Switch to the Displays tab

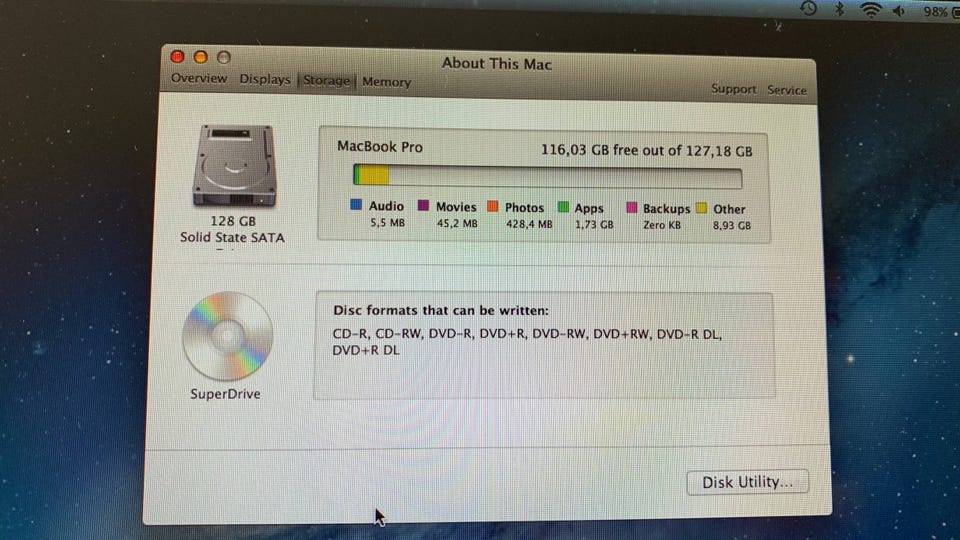point(264,80)
